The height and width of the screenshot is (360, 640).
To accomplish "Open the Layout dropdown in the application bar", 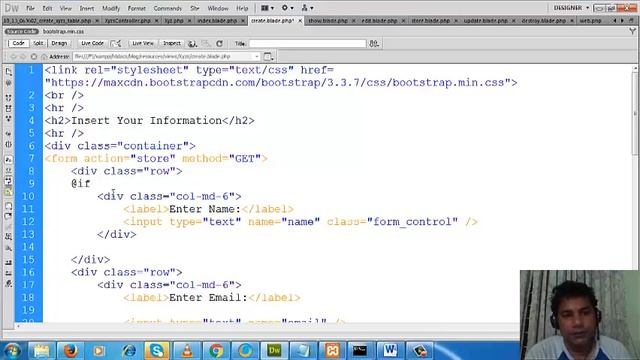I will (x=267, y=8).
